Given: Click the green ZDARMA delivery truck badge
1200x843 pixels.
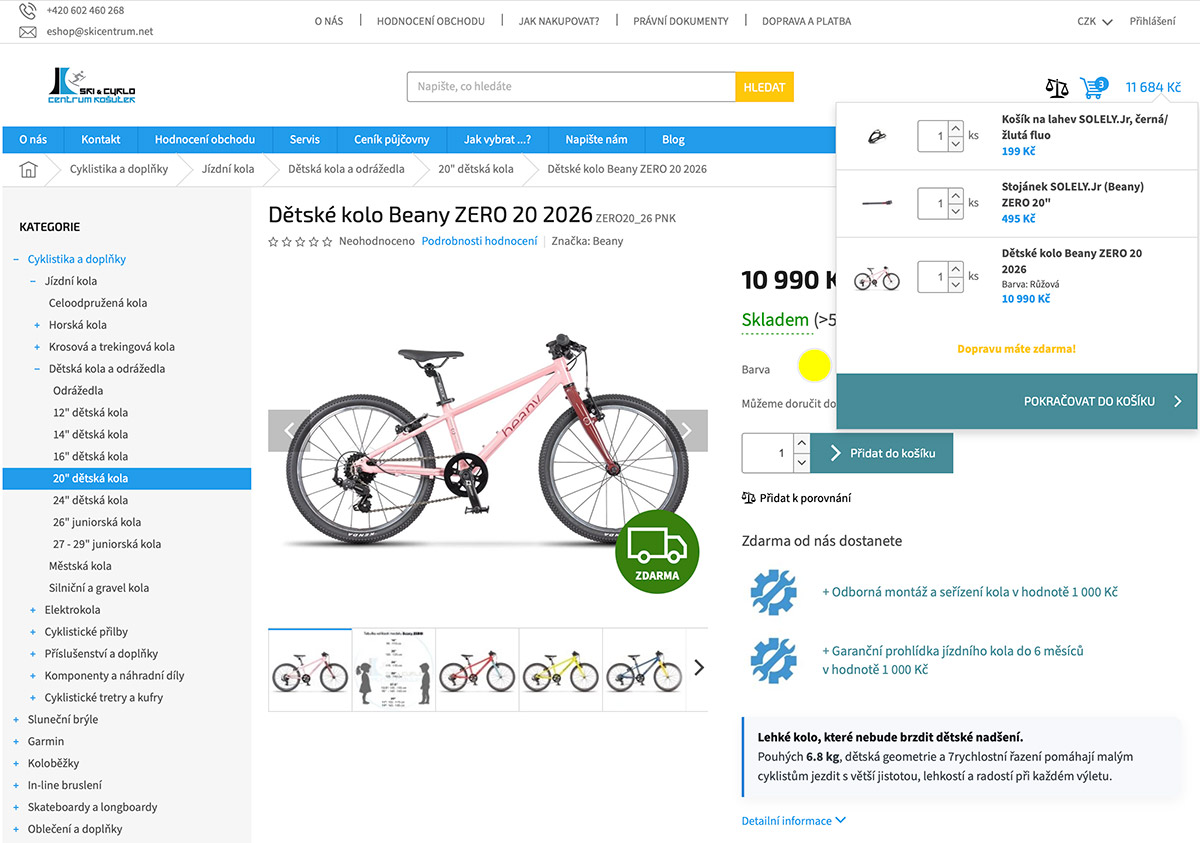Looking at the screenshot, I should (x=657, y=553).
